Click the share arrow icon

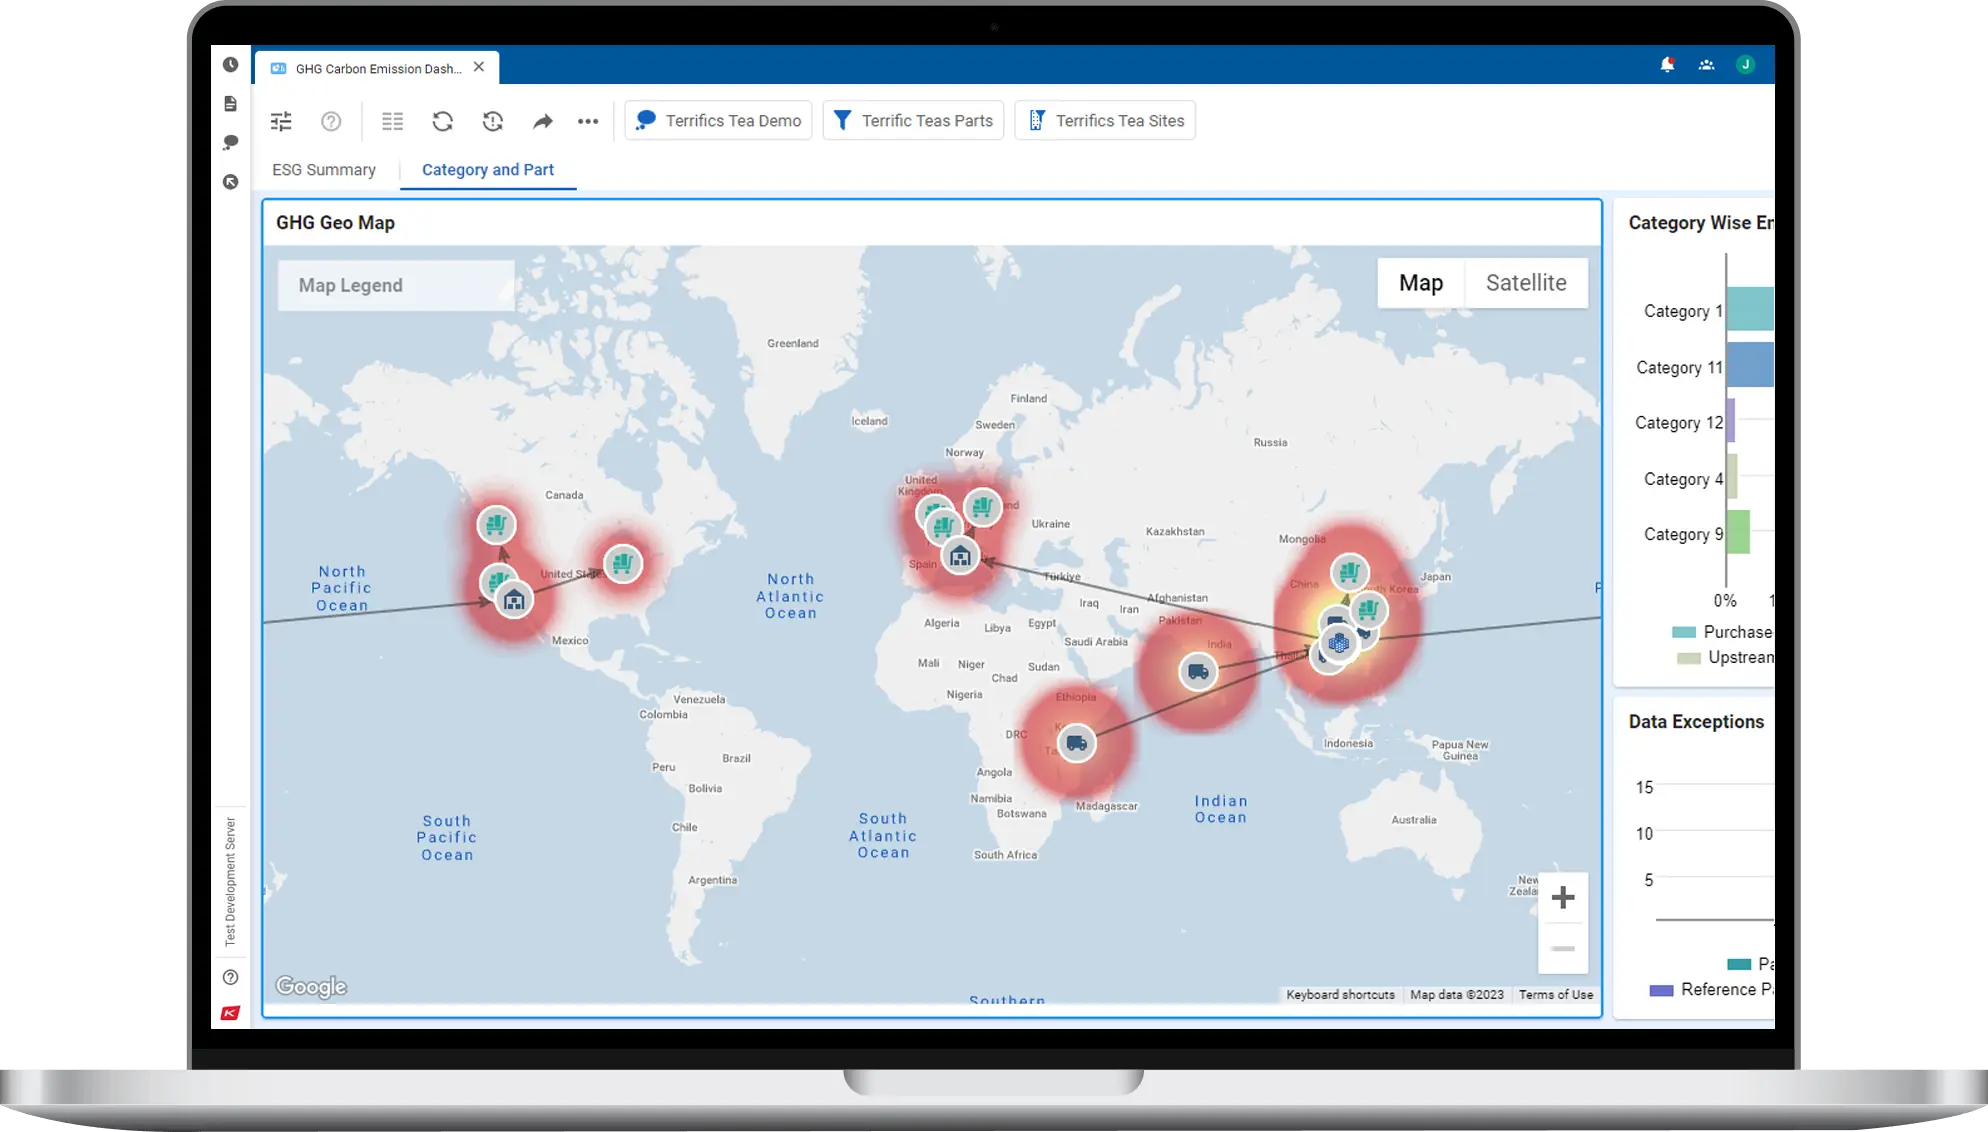pyautogui.click(x=542, y=121)
